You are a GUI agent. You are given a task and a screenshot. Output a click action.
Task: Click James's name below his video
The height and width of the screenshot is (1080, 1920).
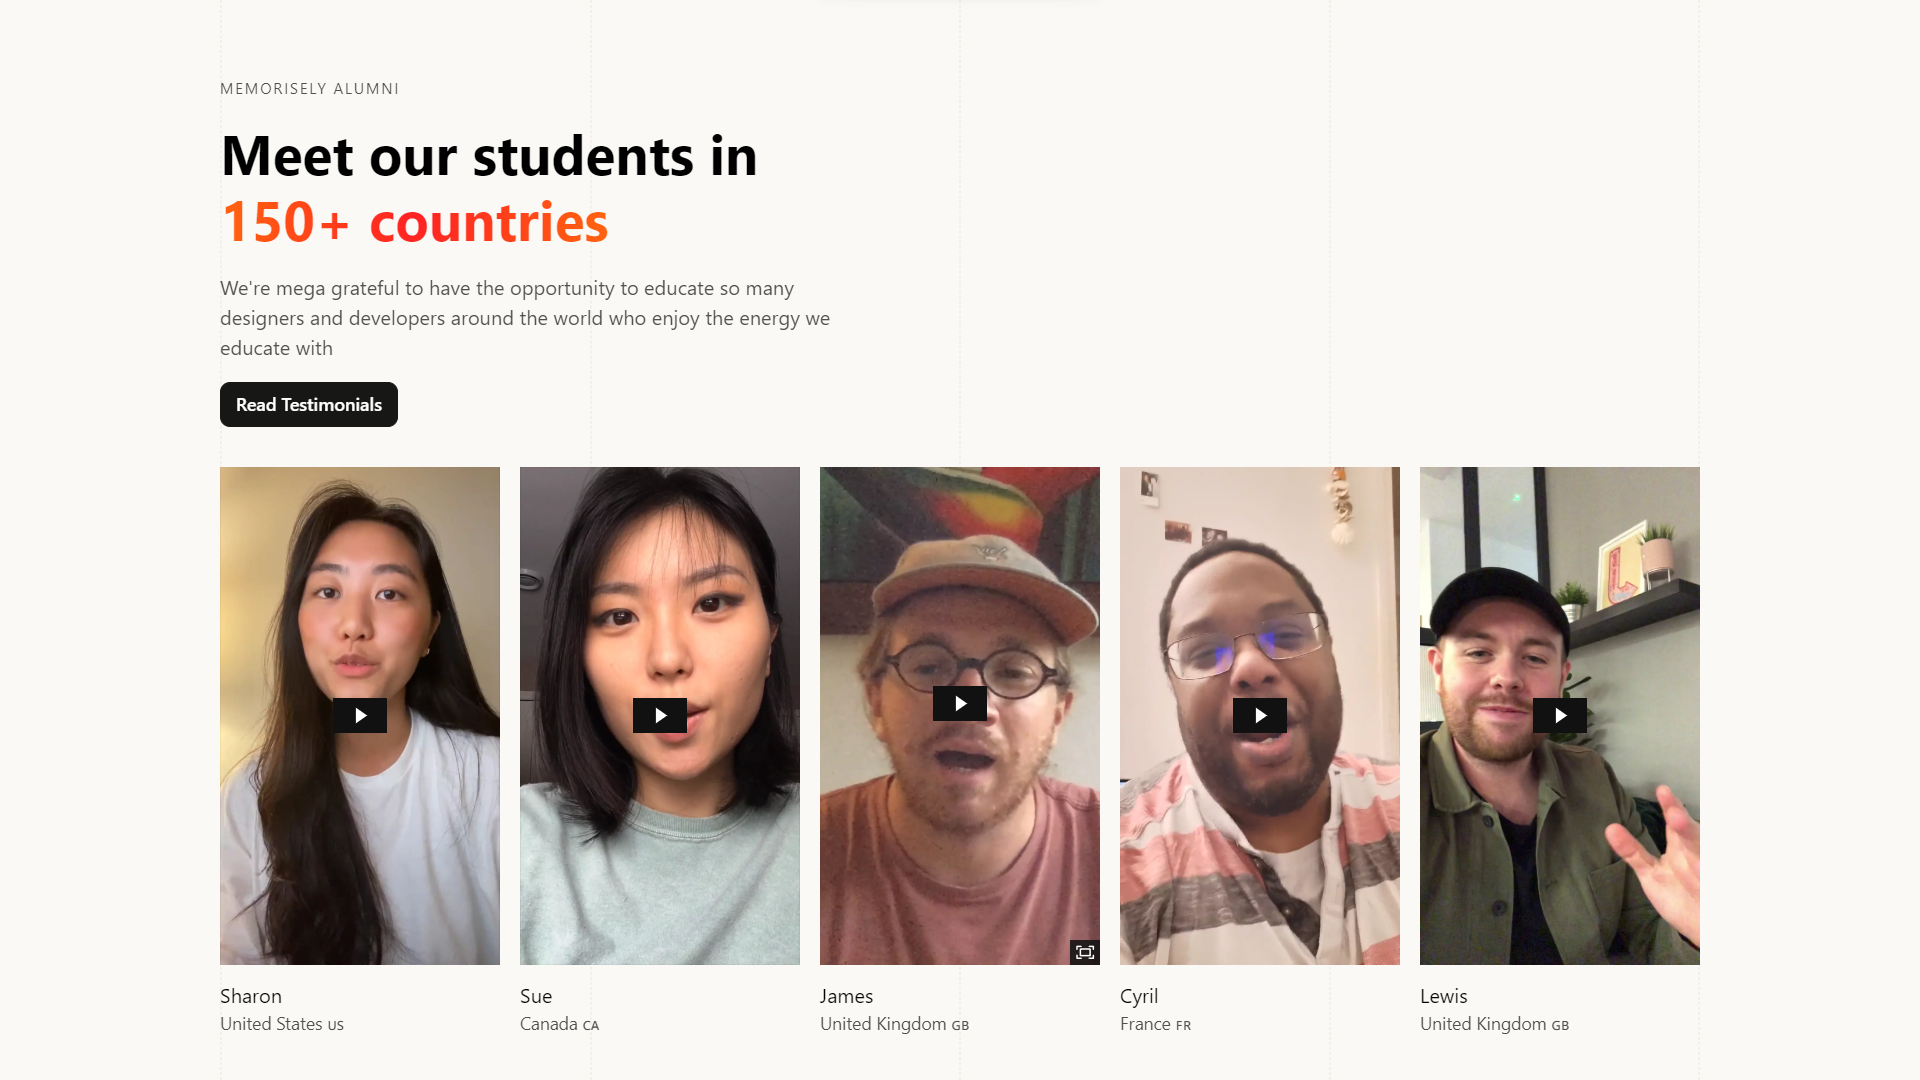coord(847,996)
